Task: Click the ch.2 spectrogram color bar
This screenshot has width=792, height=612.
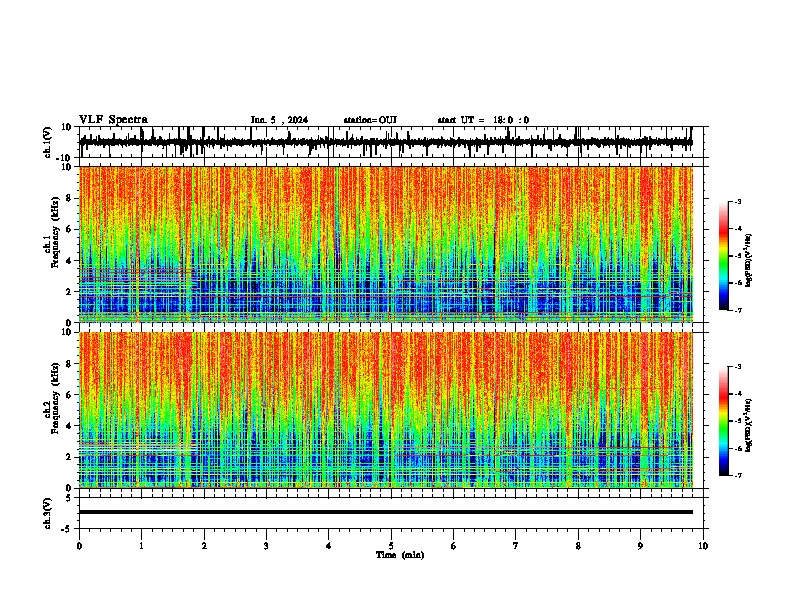Action: (x=724, y=421)
